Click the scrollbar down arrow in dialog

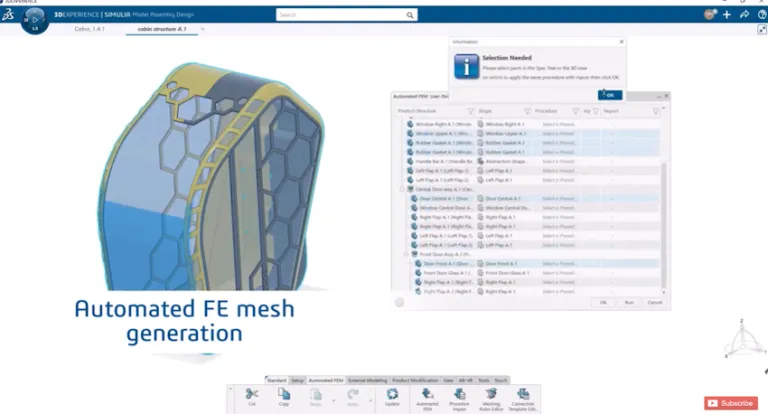coord(664,292)
